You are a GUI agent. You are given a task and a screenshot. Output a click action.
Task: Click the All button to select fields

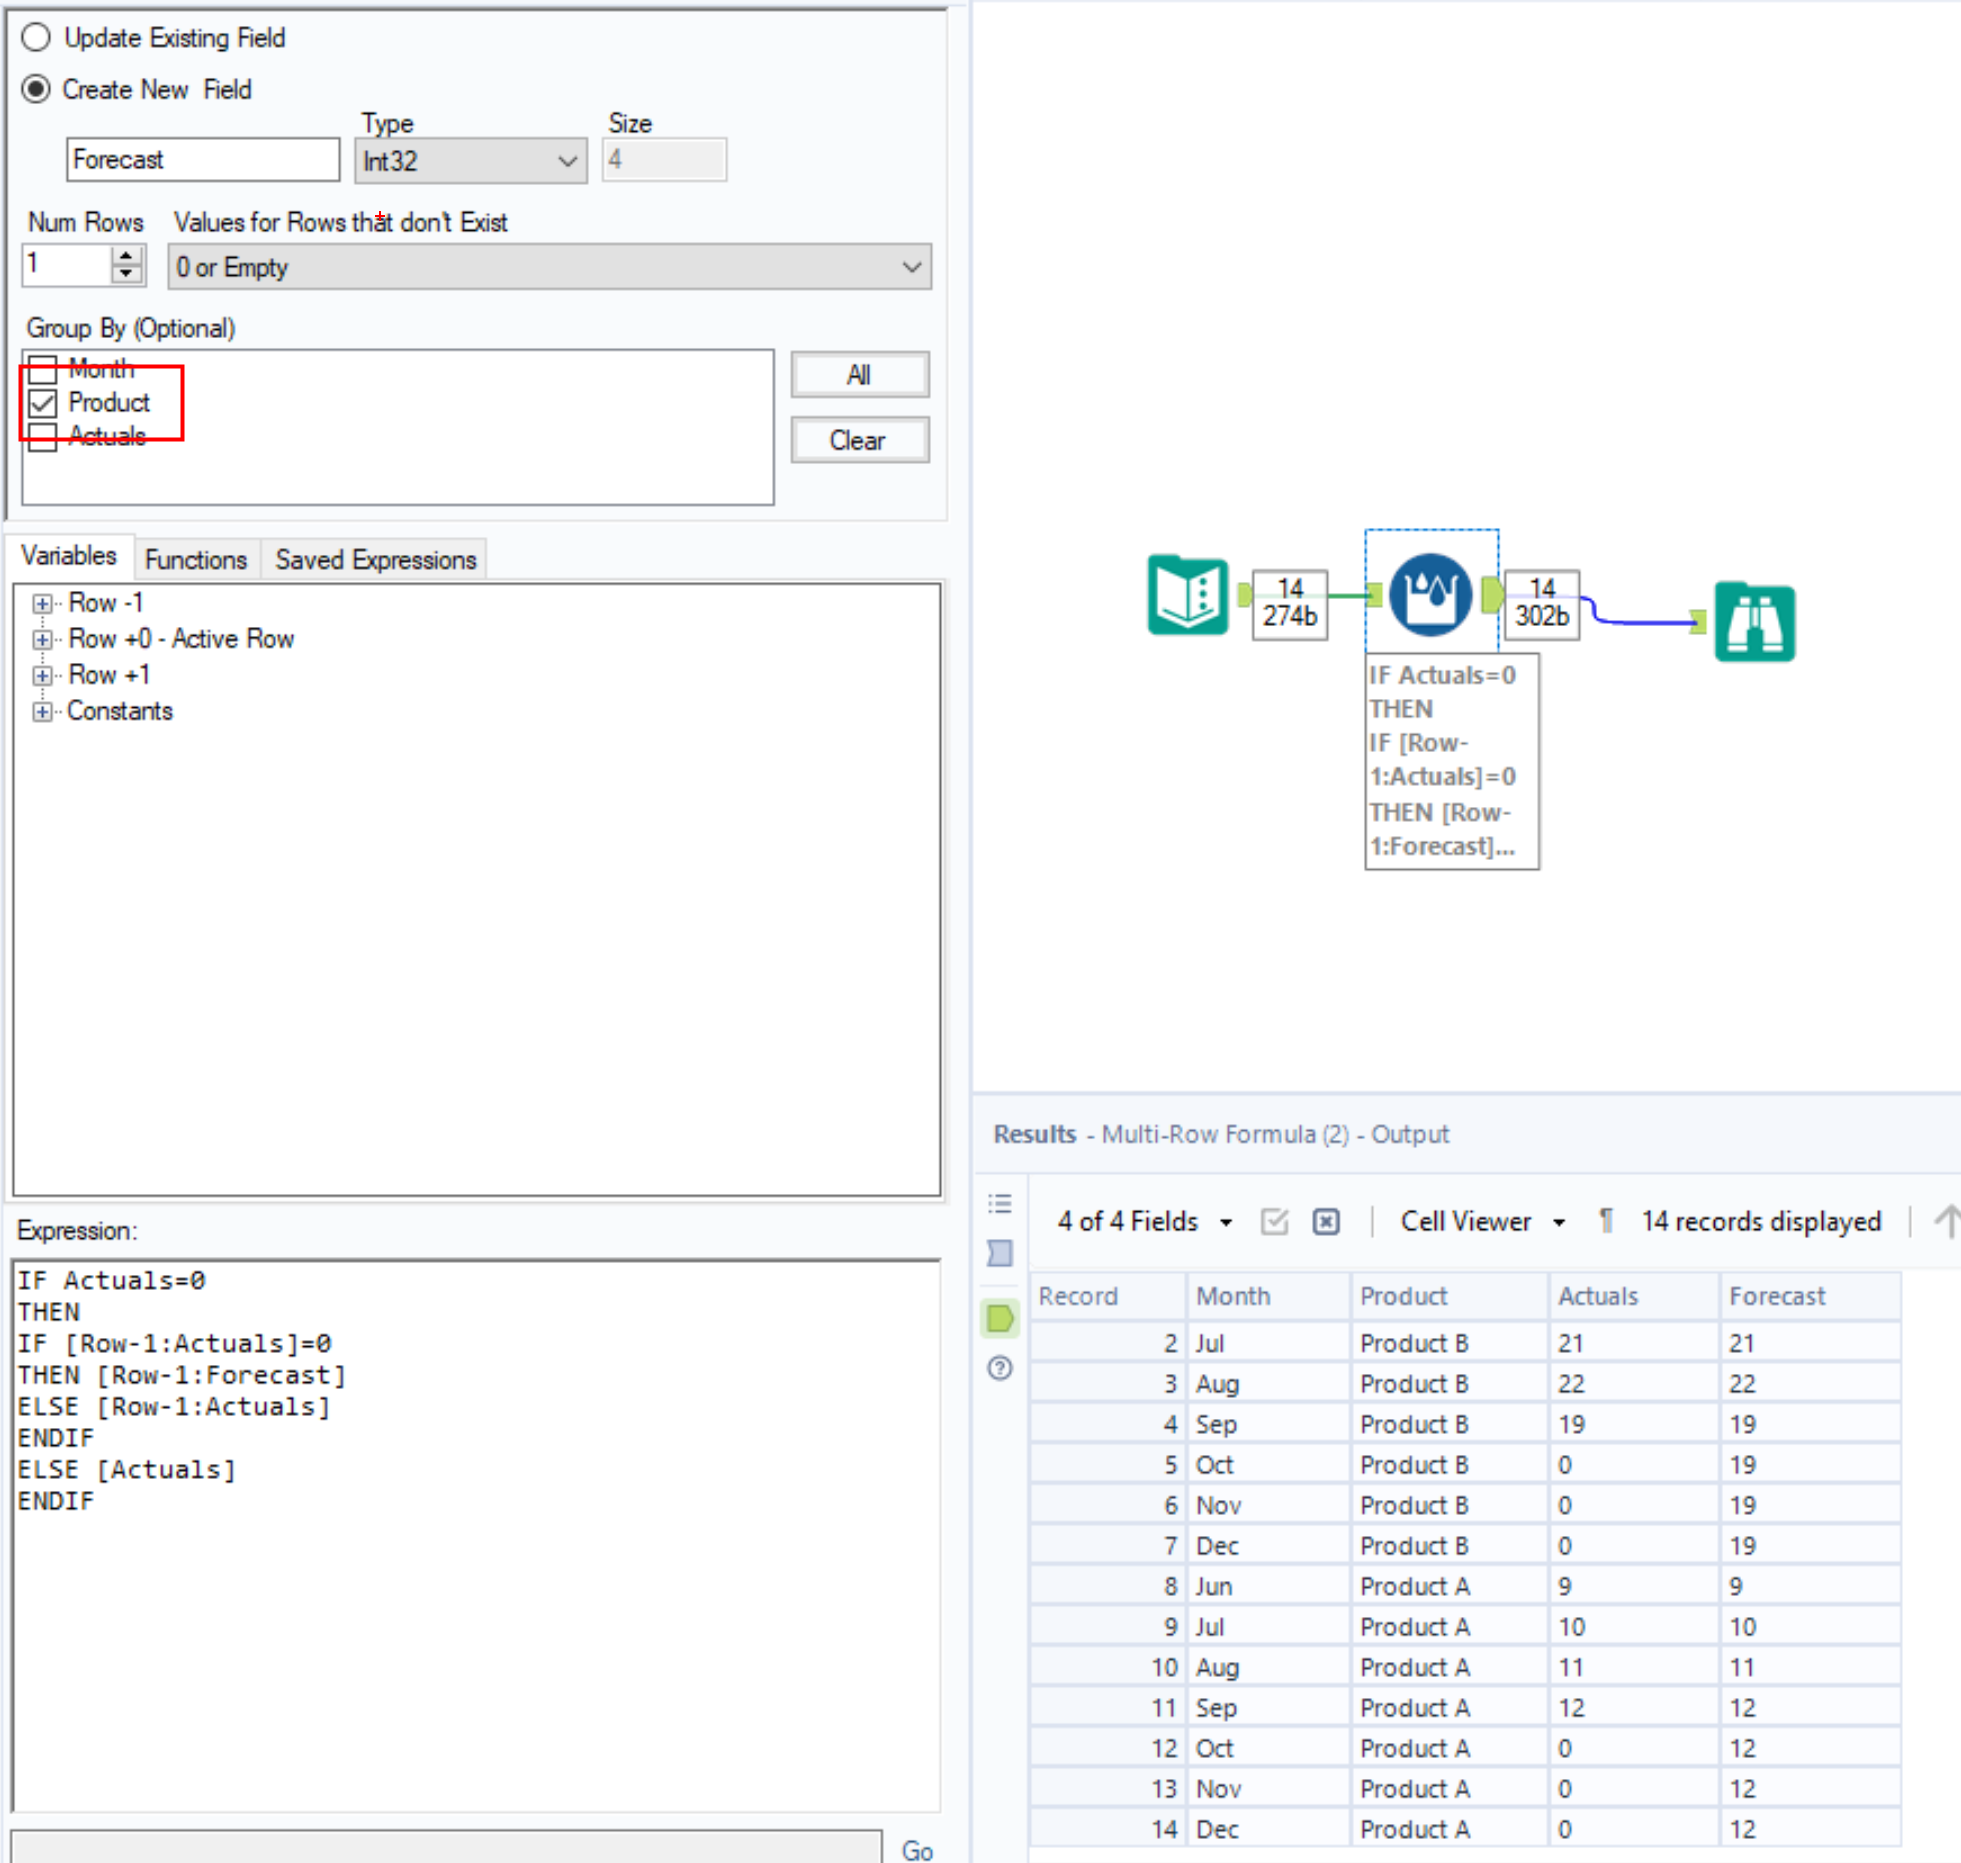(858, 375)
